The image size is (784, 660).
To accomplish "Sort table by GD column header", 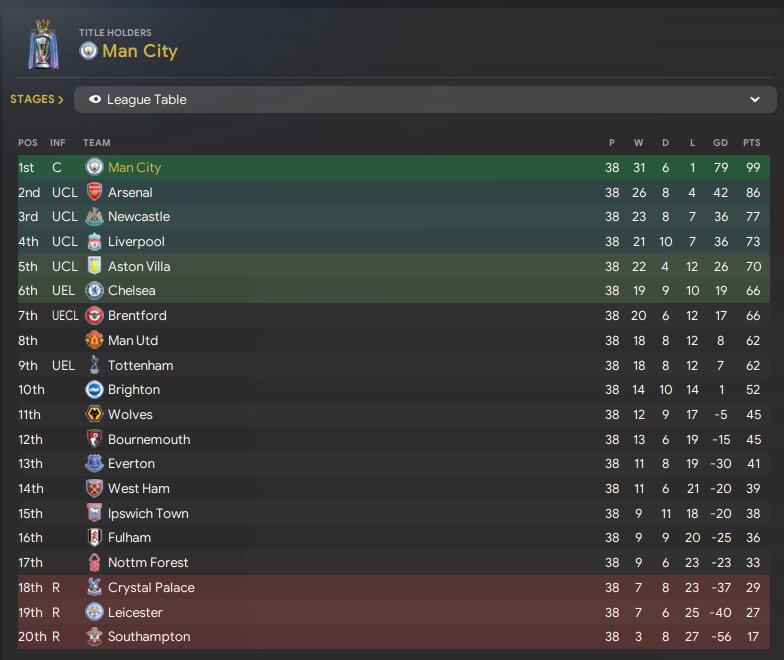I will [719, 143].
